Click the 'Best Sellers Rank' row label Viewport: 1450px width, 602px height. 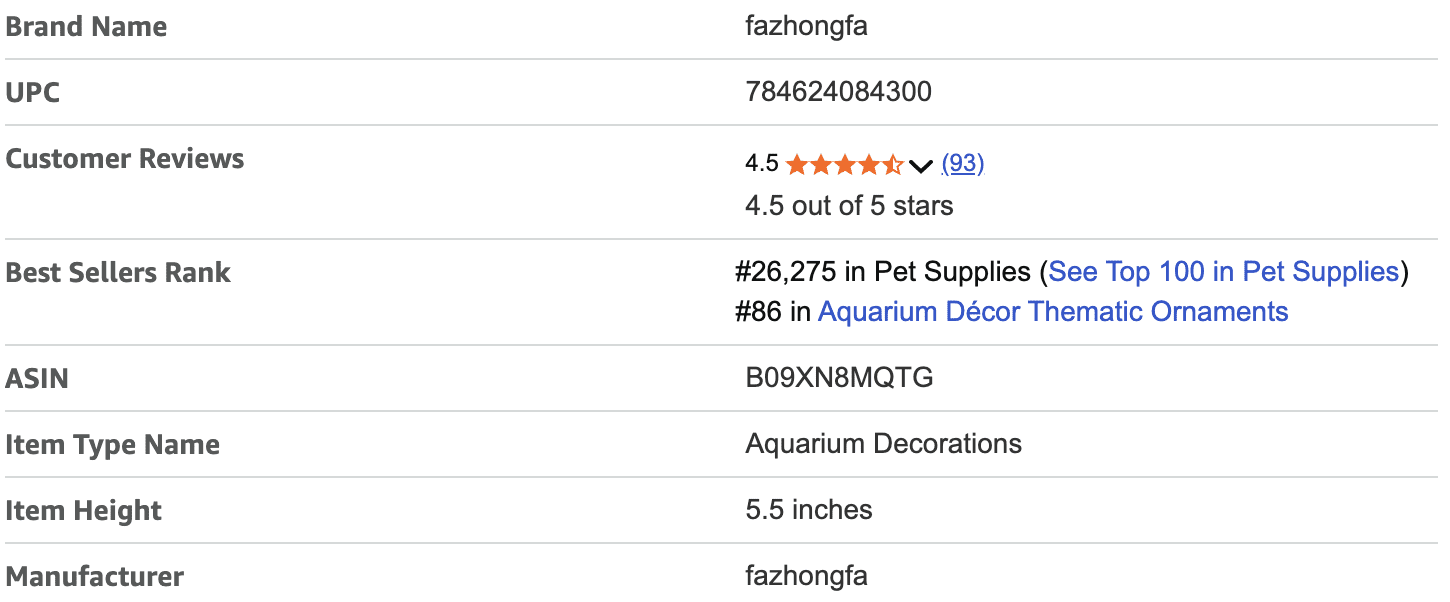pyautogui.click(x=118, y=273)
